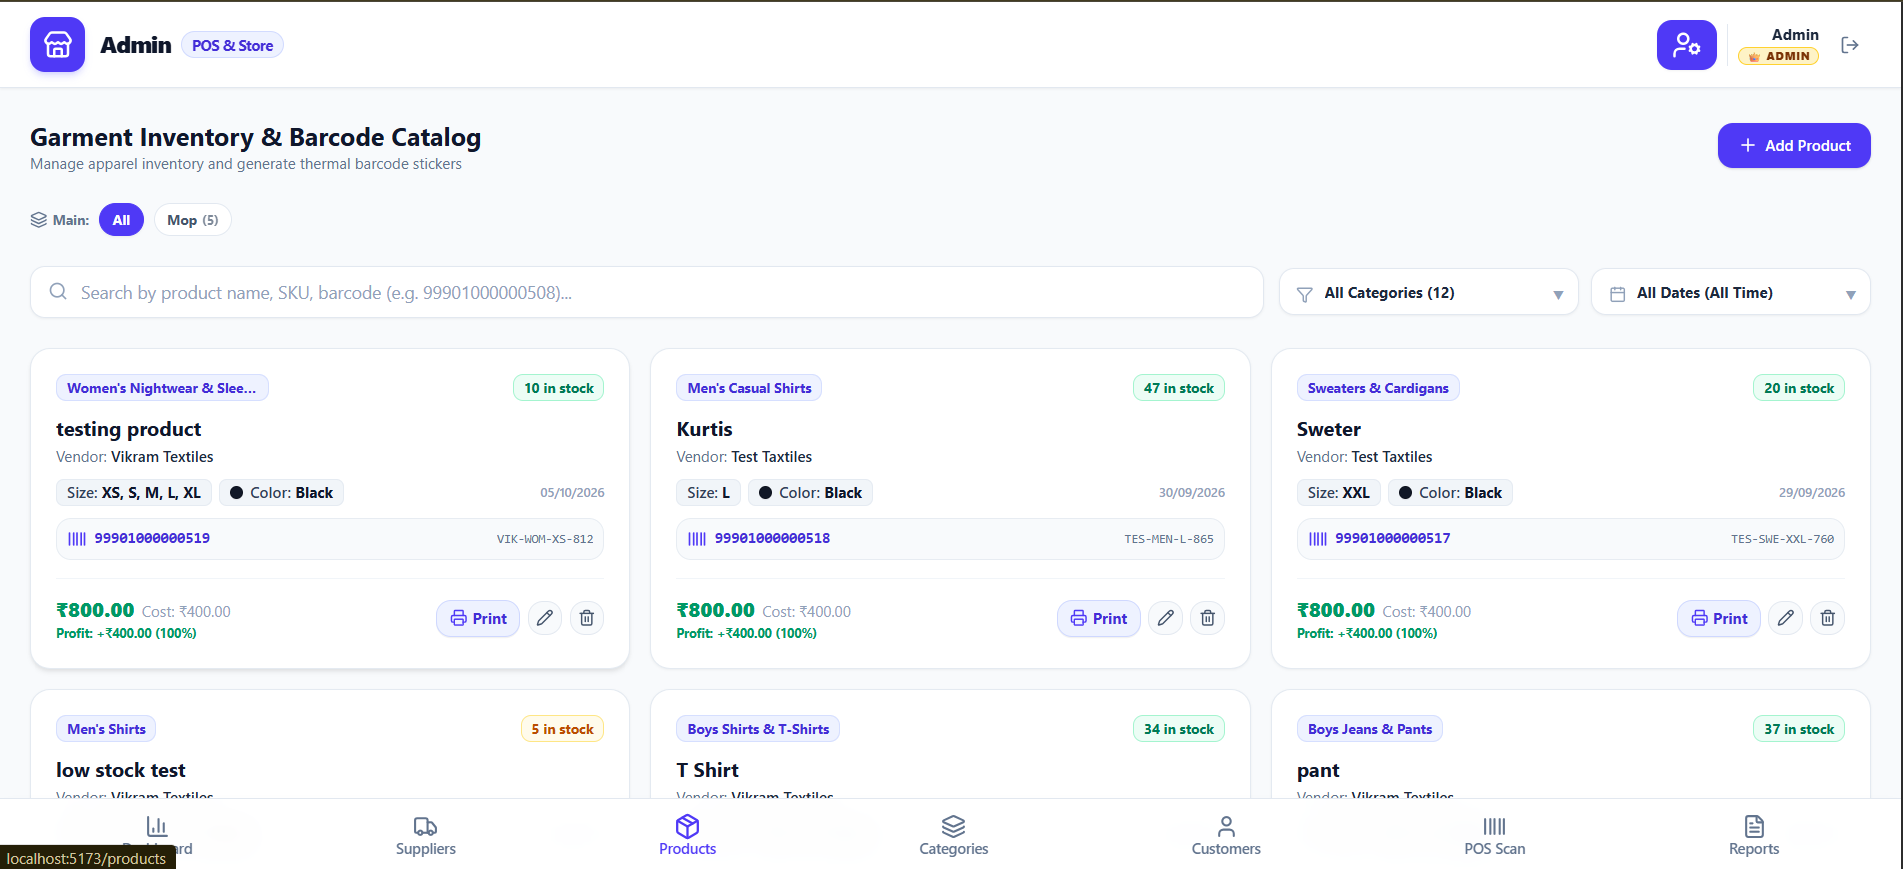
Task: Click the 20 in stock badge
Action: click(x=1799, y=388)
